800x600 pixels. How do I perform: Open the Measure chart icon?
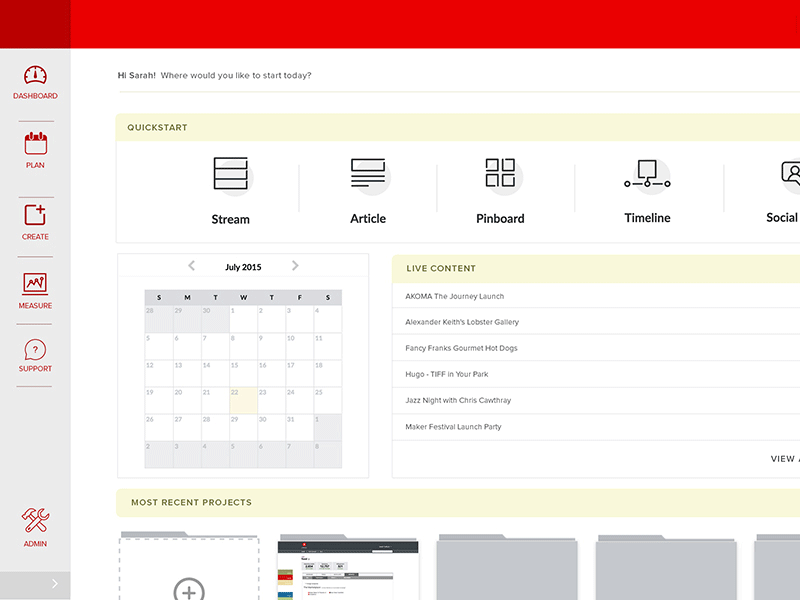point(35,284)
